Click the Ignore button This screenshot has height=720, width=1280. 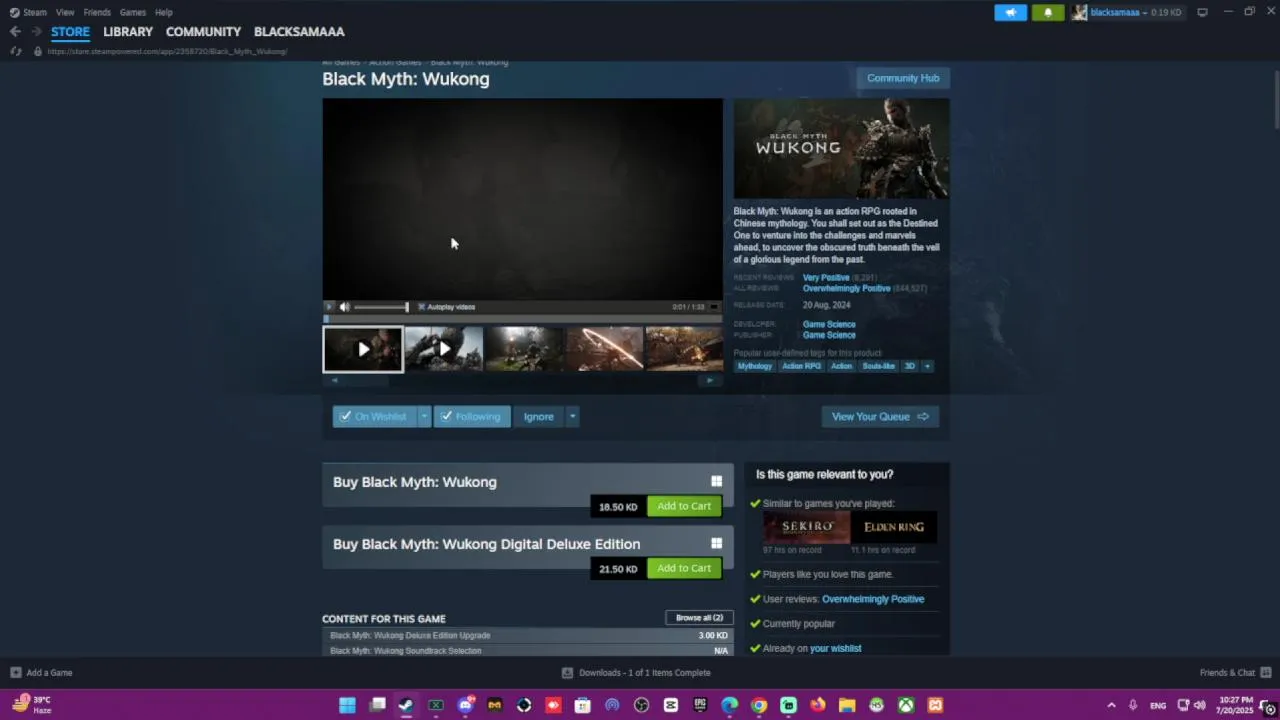[538, 416]
